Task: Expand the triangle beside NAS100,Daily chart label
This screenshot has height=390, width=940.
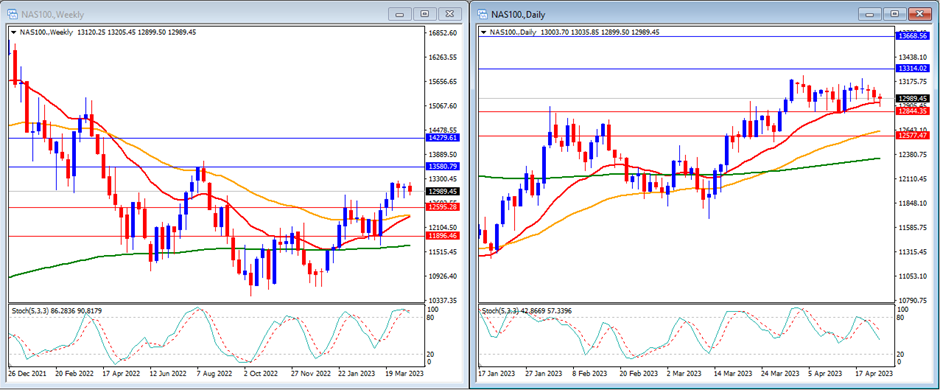Action: 484,32
